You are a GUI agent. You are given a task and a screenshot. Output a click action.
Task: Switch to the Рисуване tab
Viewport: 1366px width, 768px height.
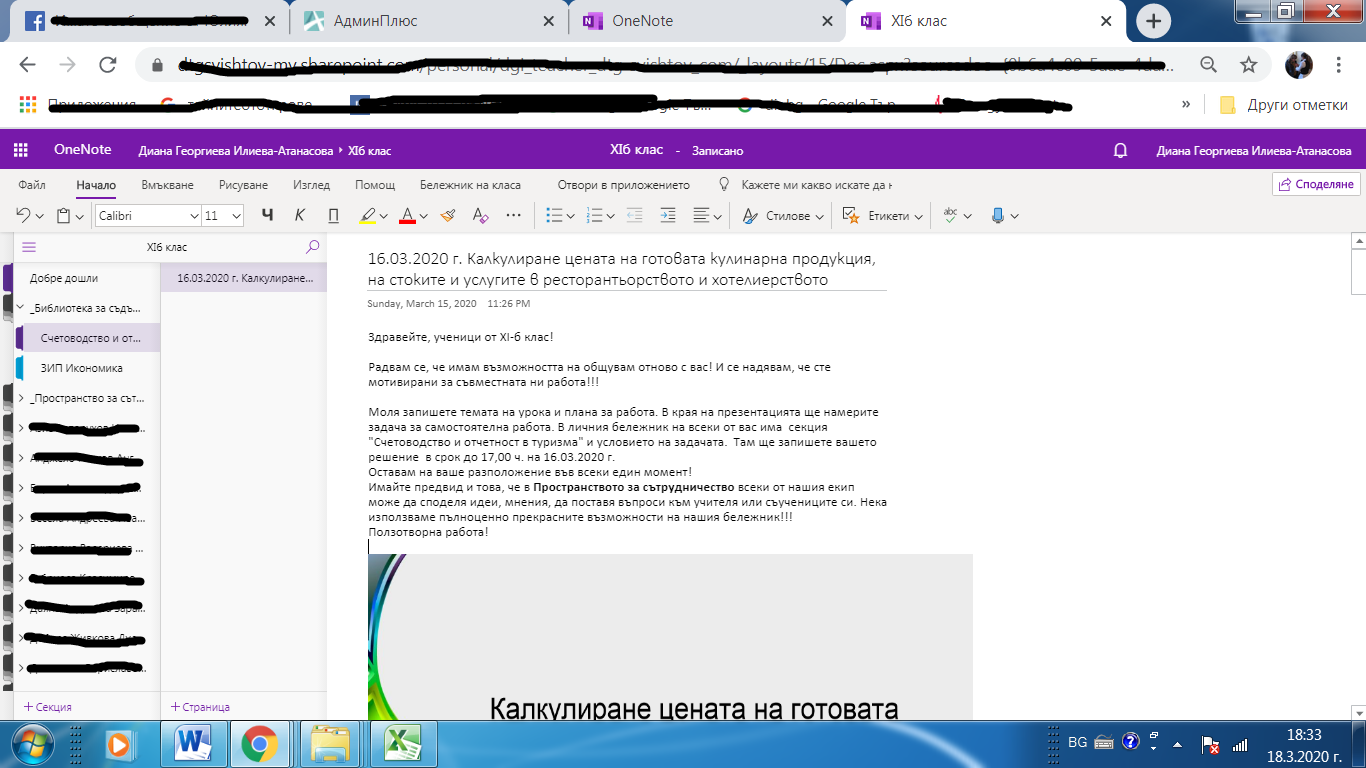244,185
